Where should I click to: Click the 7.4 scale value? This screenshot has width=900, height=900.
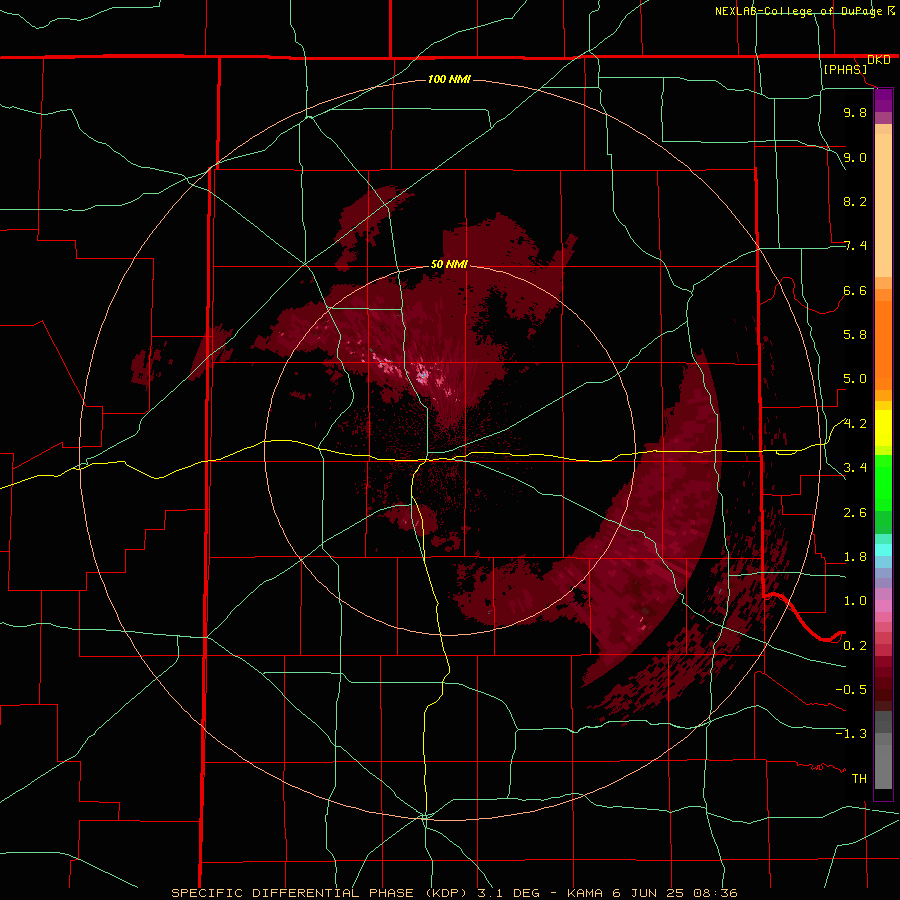tap(855, 246)
